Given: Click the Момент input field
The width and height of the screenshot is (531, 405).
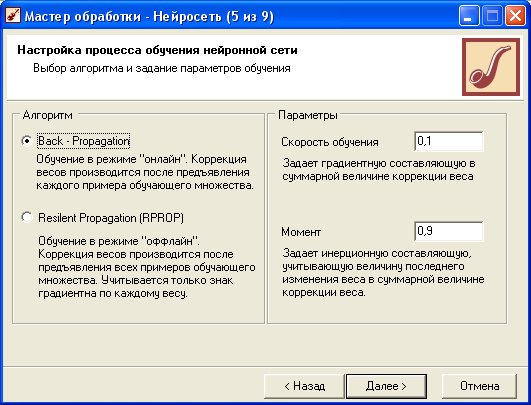Looking at the screenshot, I should click(x=449, y=231).
